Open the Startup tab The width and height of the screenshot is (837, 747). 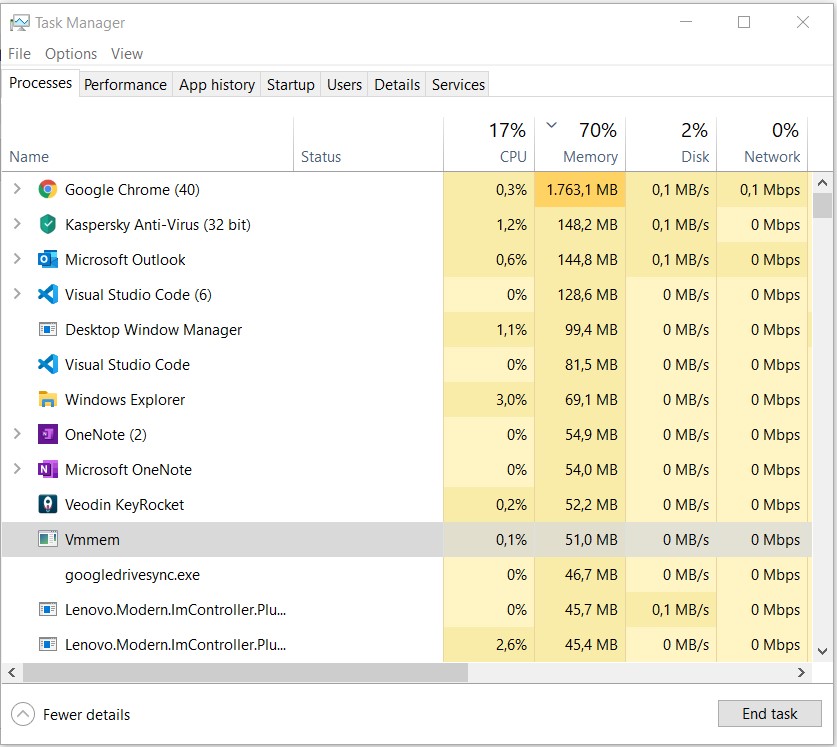(291, 85)
